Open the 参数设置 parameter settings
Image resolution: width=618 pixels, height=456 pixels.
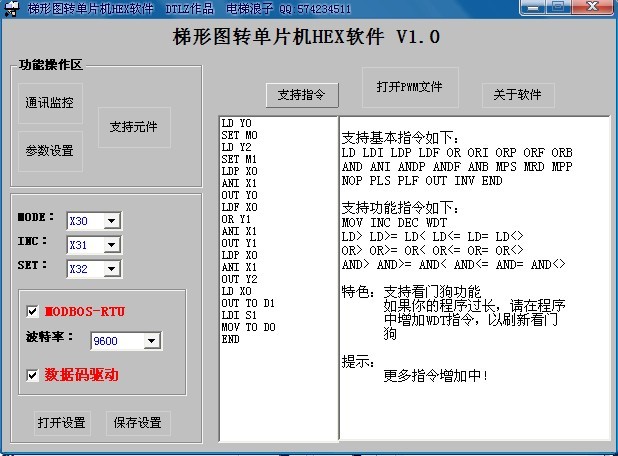coord(50,151)
